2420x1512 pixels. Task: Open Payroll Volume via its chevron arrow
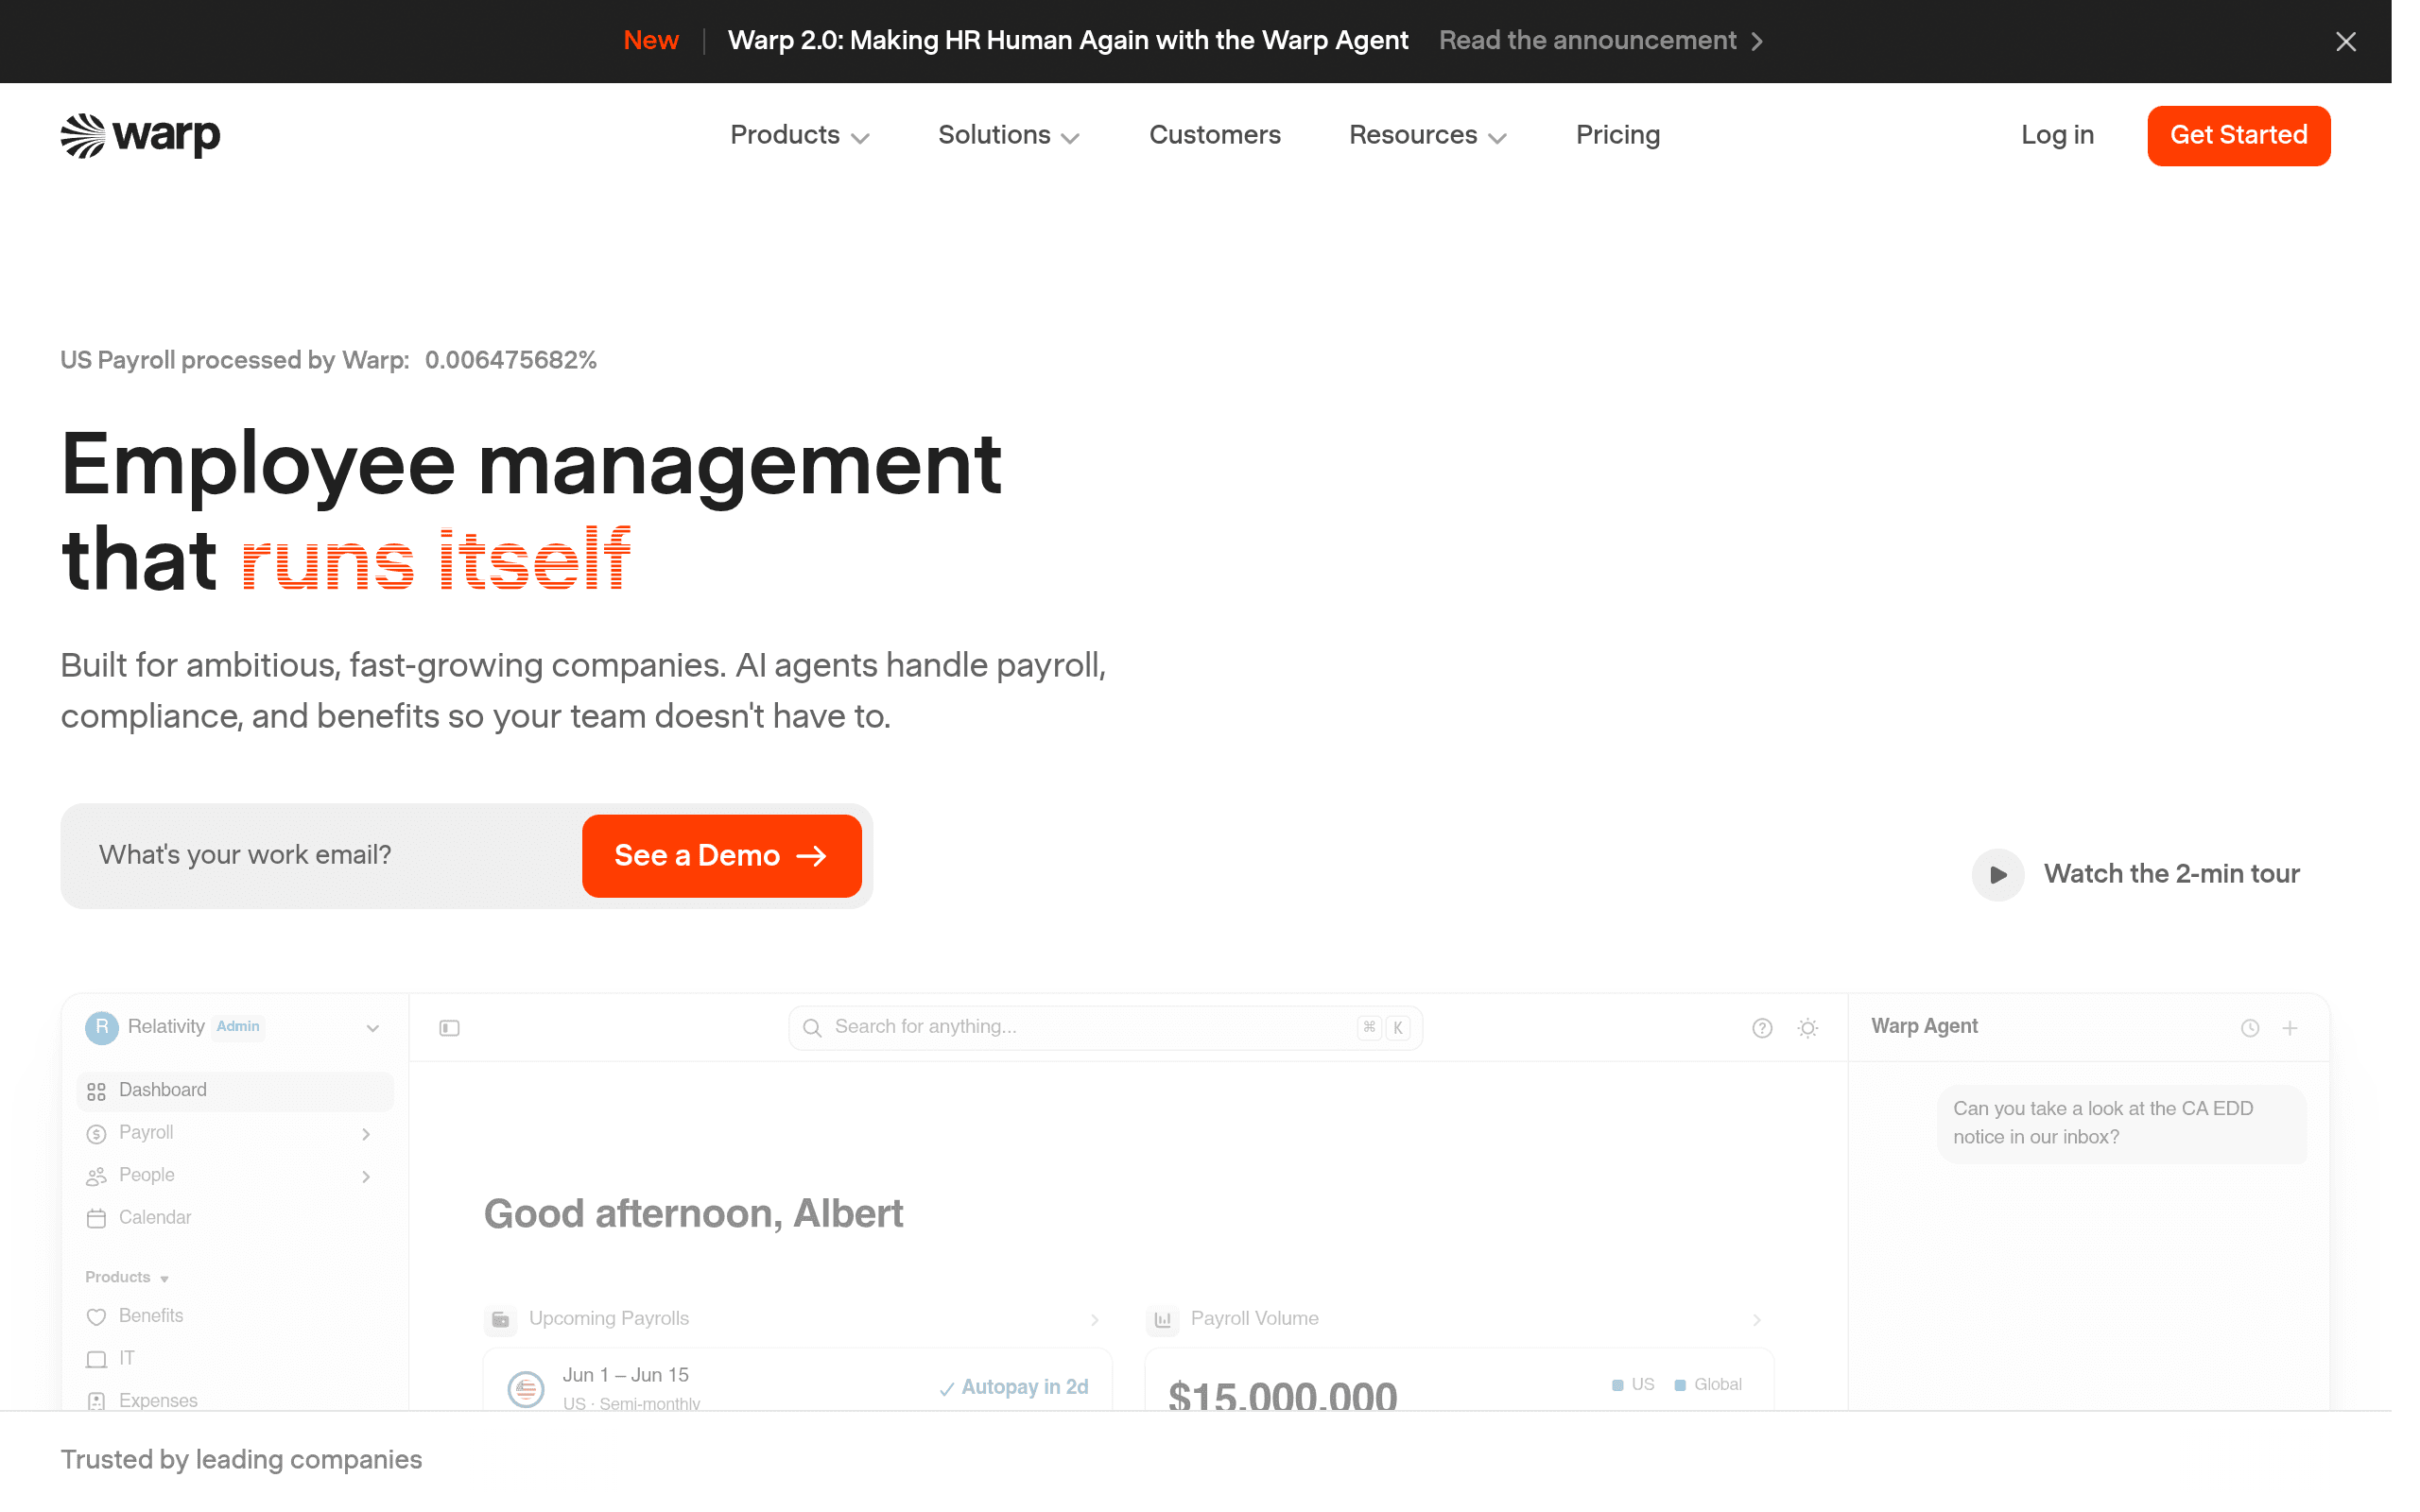click(x=1756, y=1320)
